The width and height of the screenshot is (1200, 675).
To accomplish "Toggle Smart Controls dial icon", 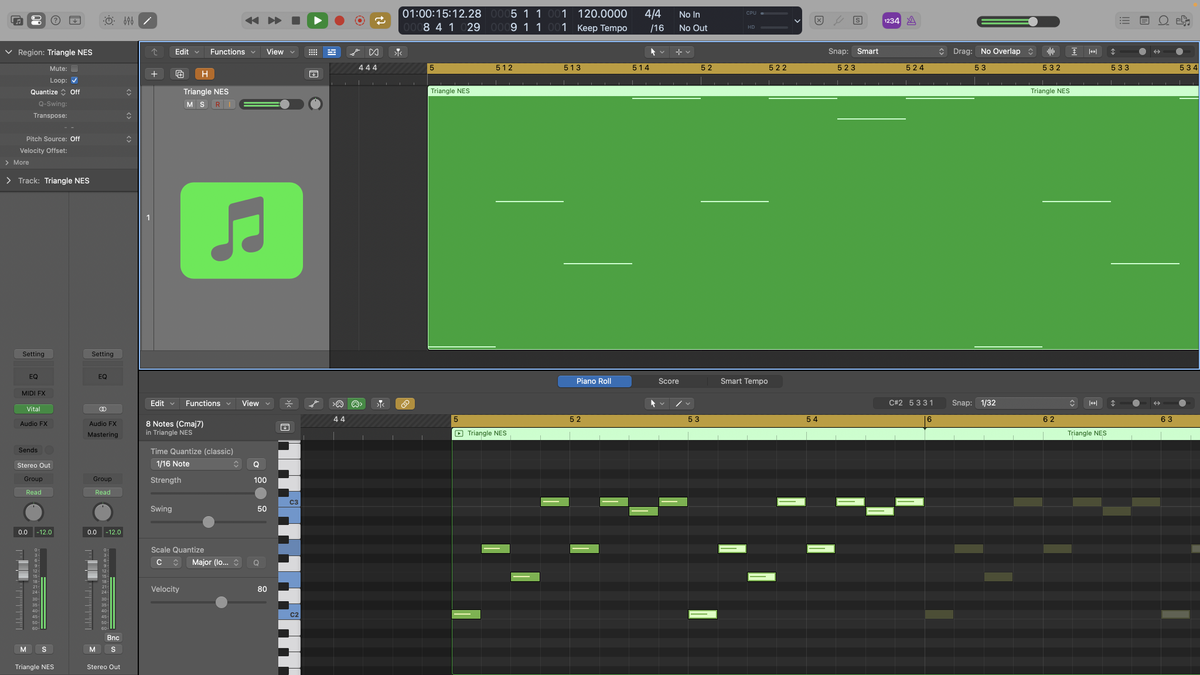I will [108, 20].
